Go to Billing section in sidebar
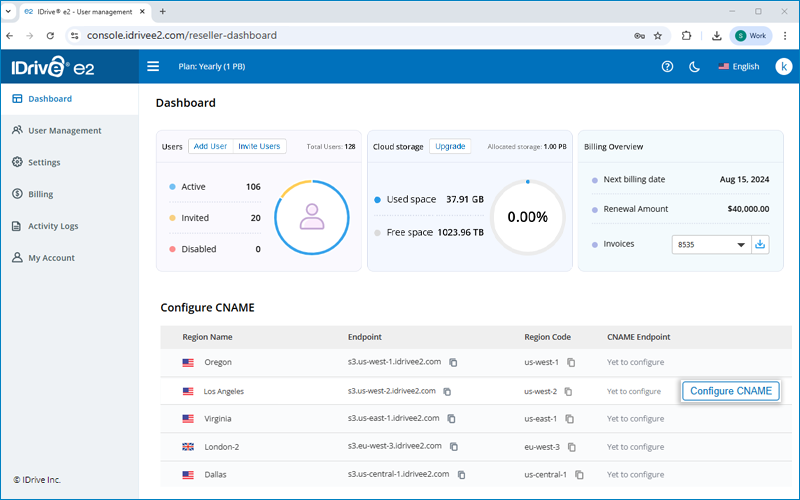 point(40,194)
